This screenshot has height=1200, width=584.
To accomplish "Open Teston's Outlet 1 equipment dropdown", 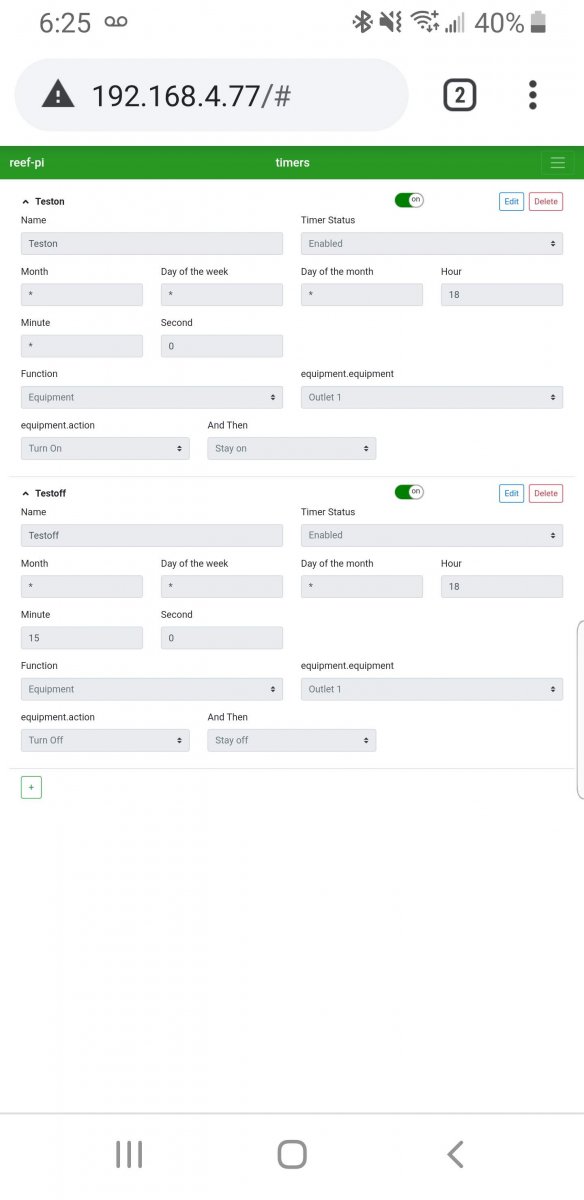I will [x=432, y=397].
